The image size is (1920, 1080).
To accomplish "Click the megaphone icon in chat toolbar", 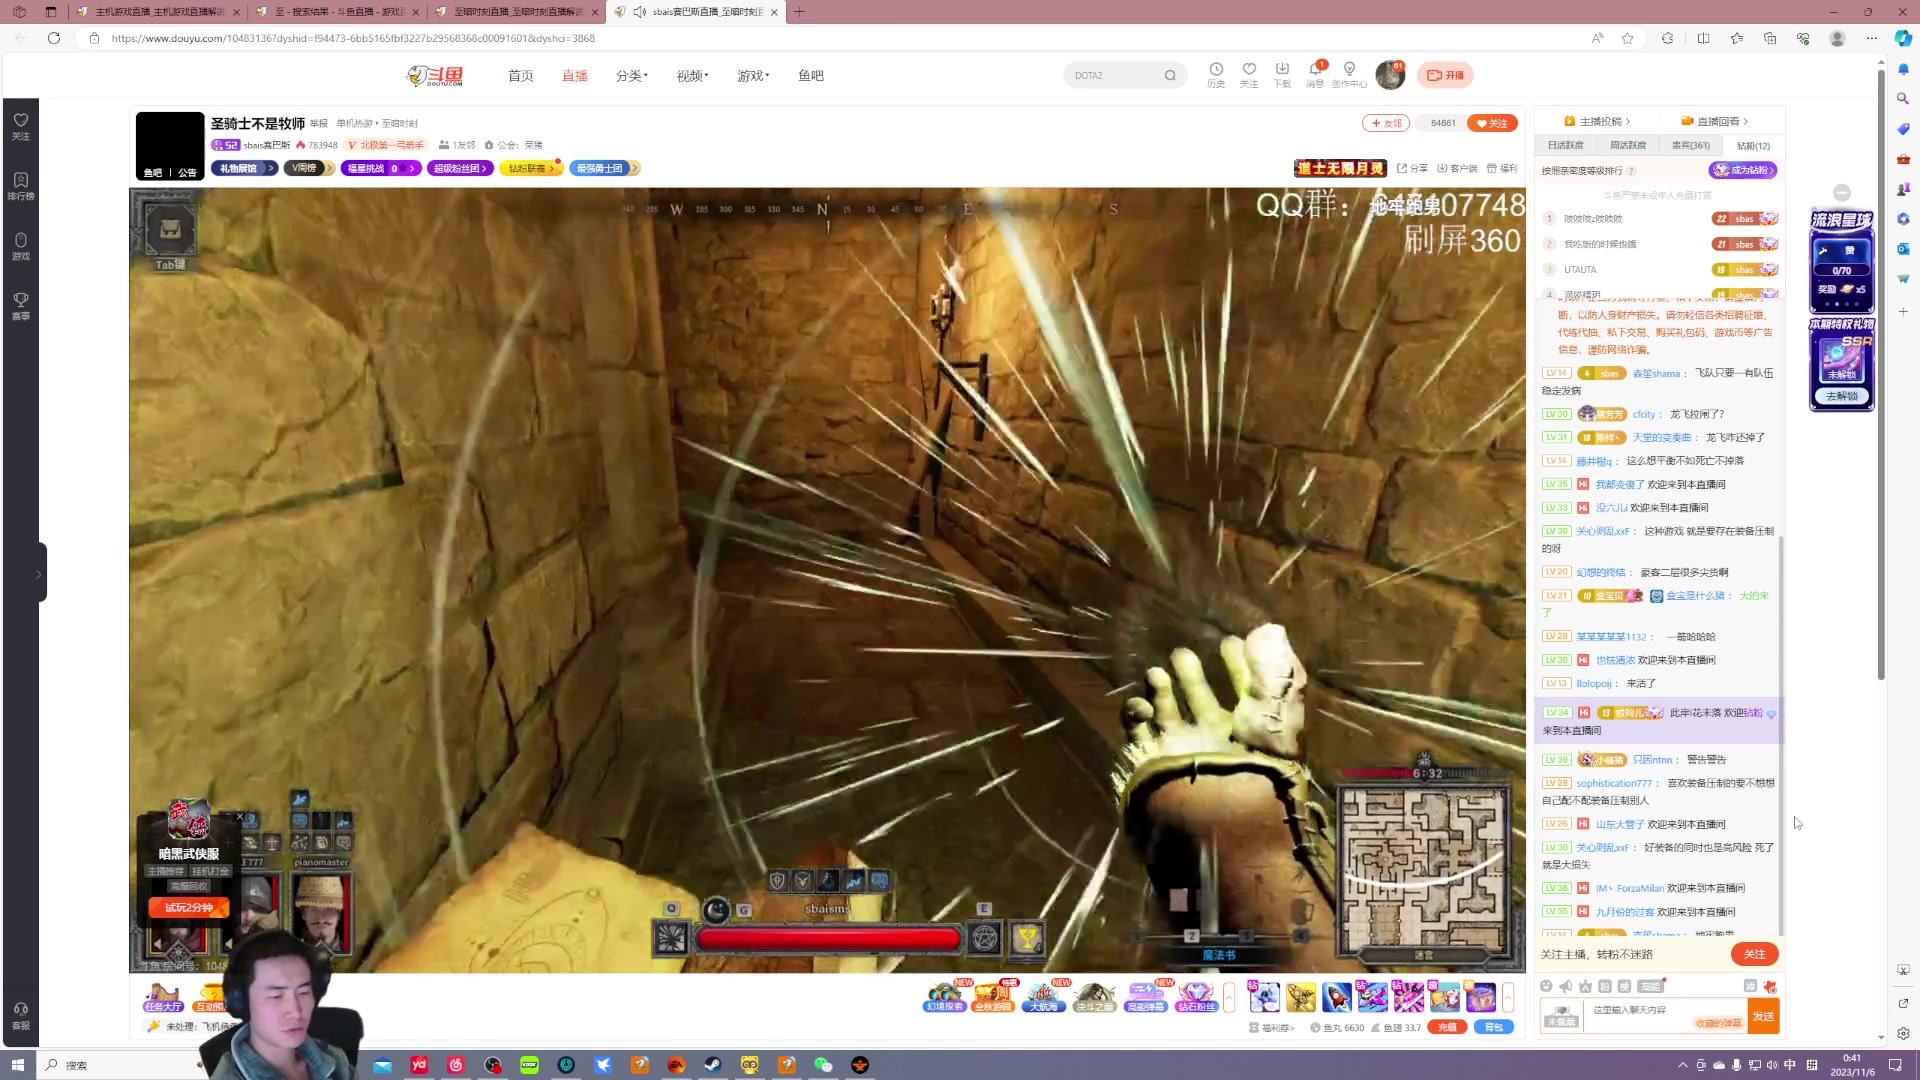I will click(1566, 987).
